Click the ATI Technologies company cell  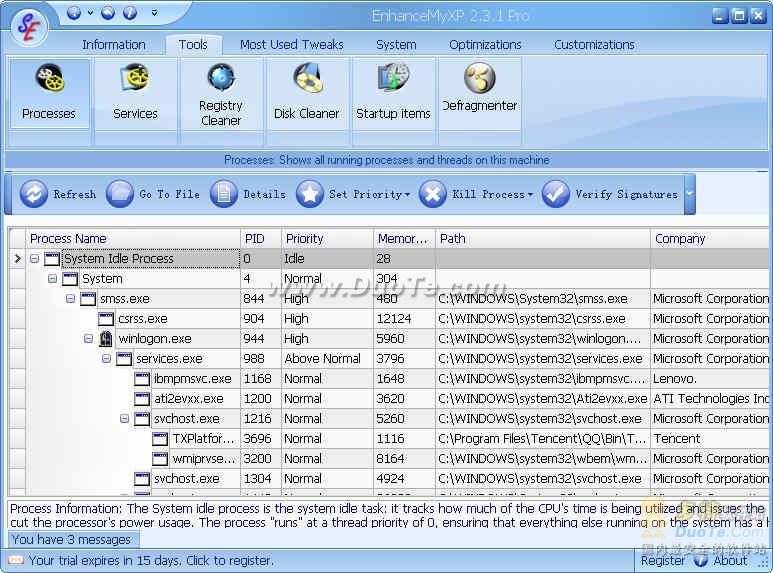(711, 398)
